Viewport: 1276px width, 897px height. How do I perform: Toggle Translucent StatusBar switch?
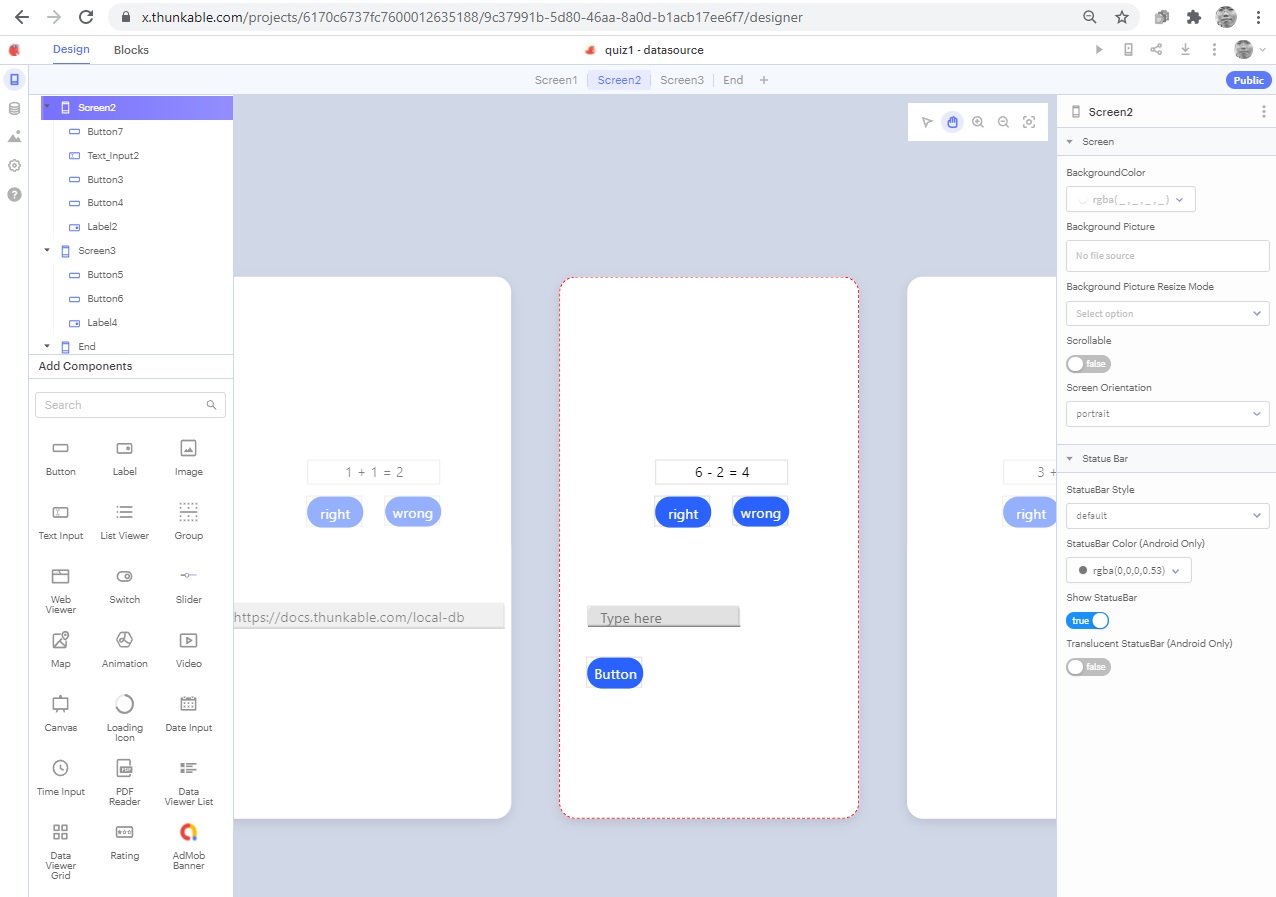coord(1088,667)
